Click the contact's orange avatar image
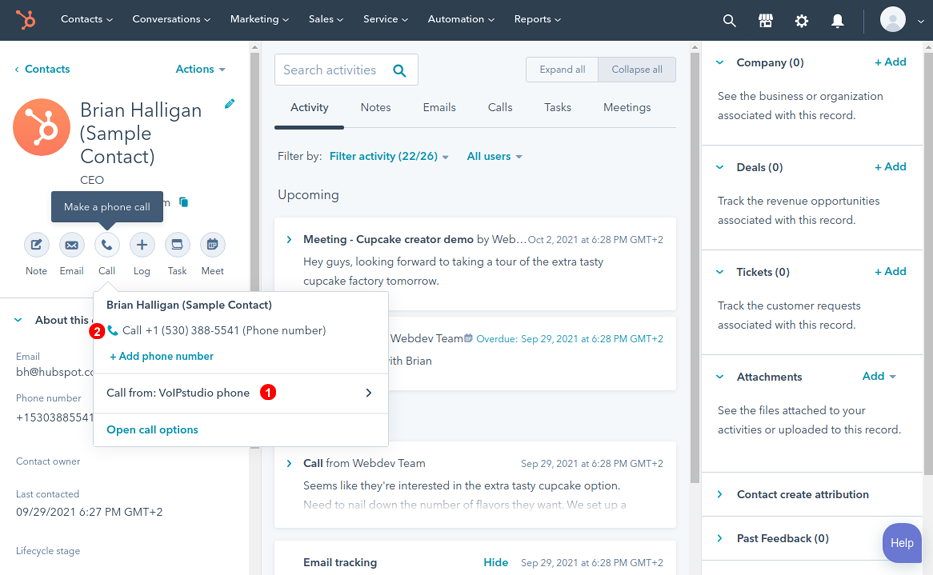Screen dimensions: 933x575 (x=42, y=127)
